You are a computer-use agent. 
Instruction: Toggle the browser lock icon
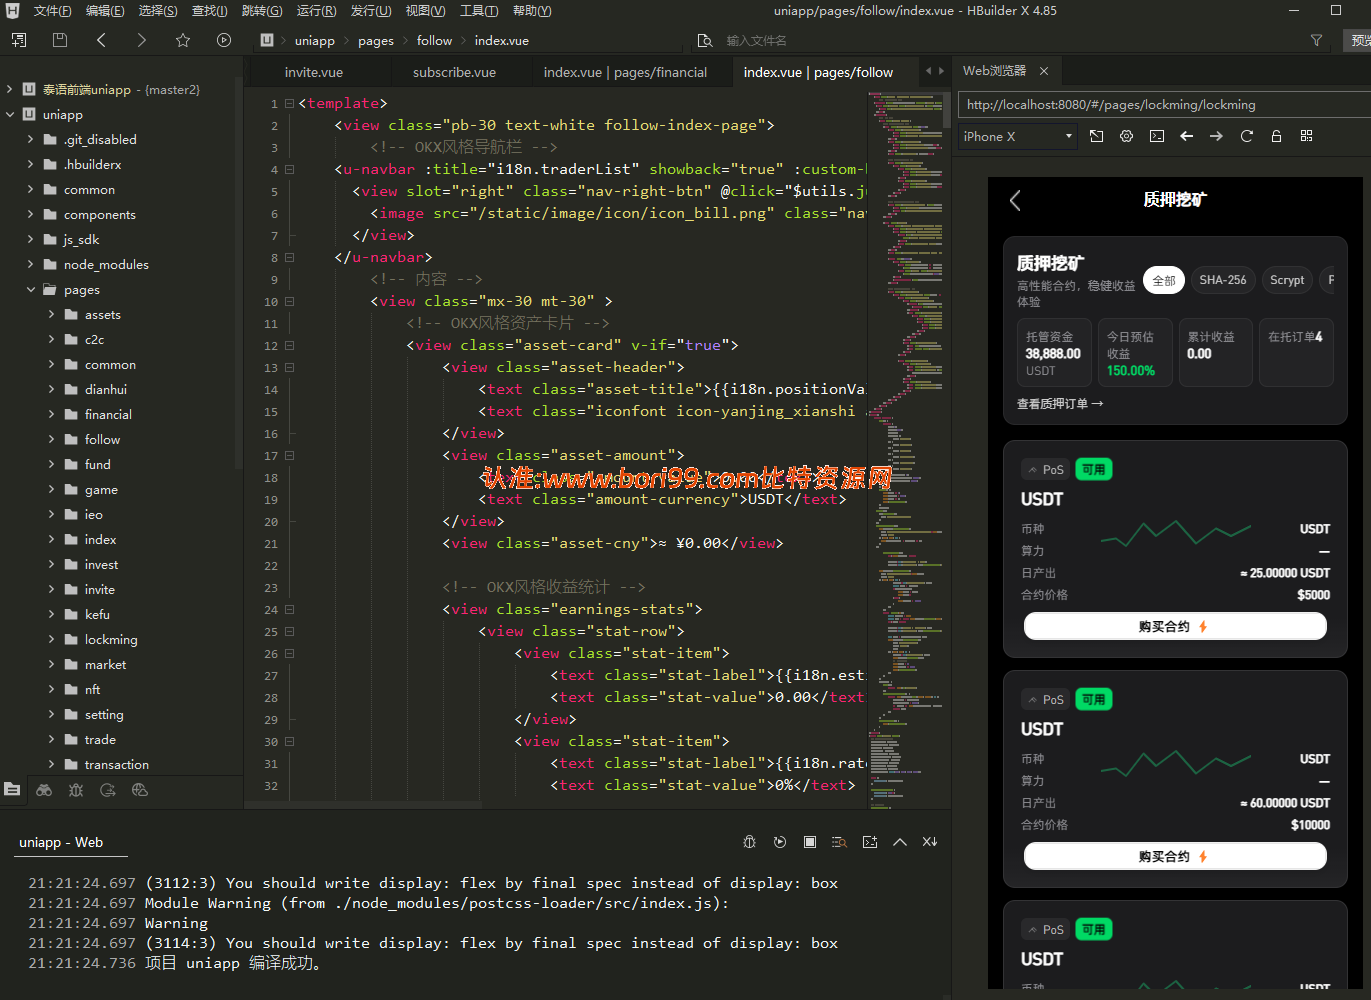[x=1277, y=136]
